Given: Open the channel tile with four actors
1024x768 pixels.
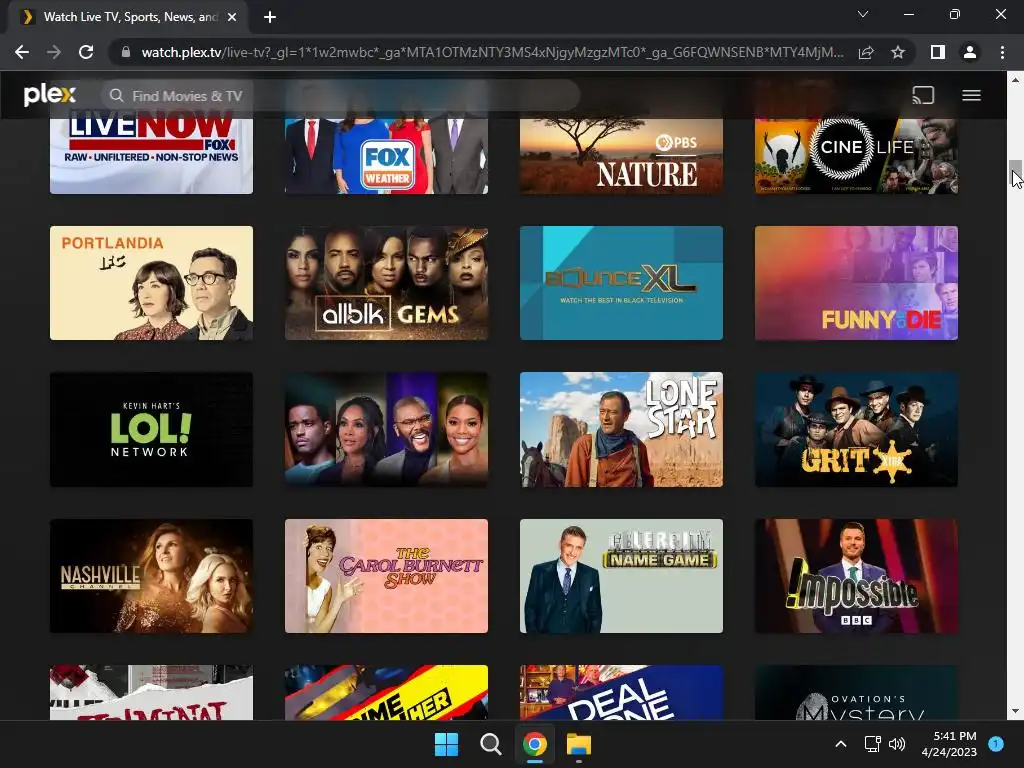Looking at the screenshot, I should tap(387, 430).
